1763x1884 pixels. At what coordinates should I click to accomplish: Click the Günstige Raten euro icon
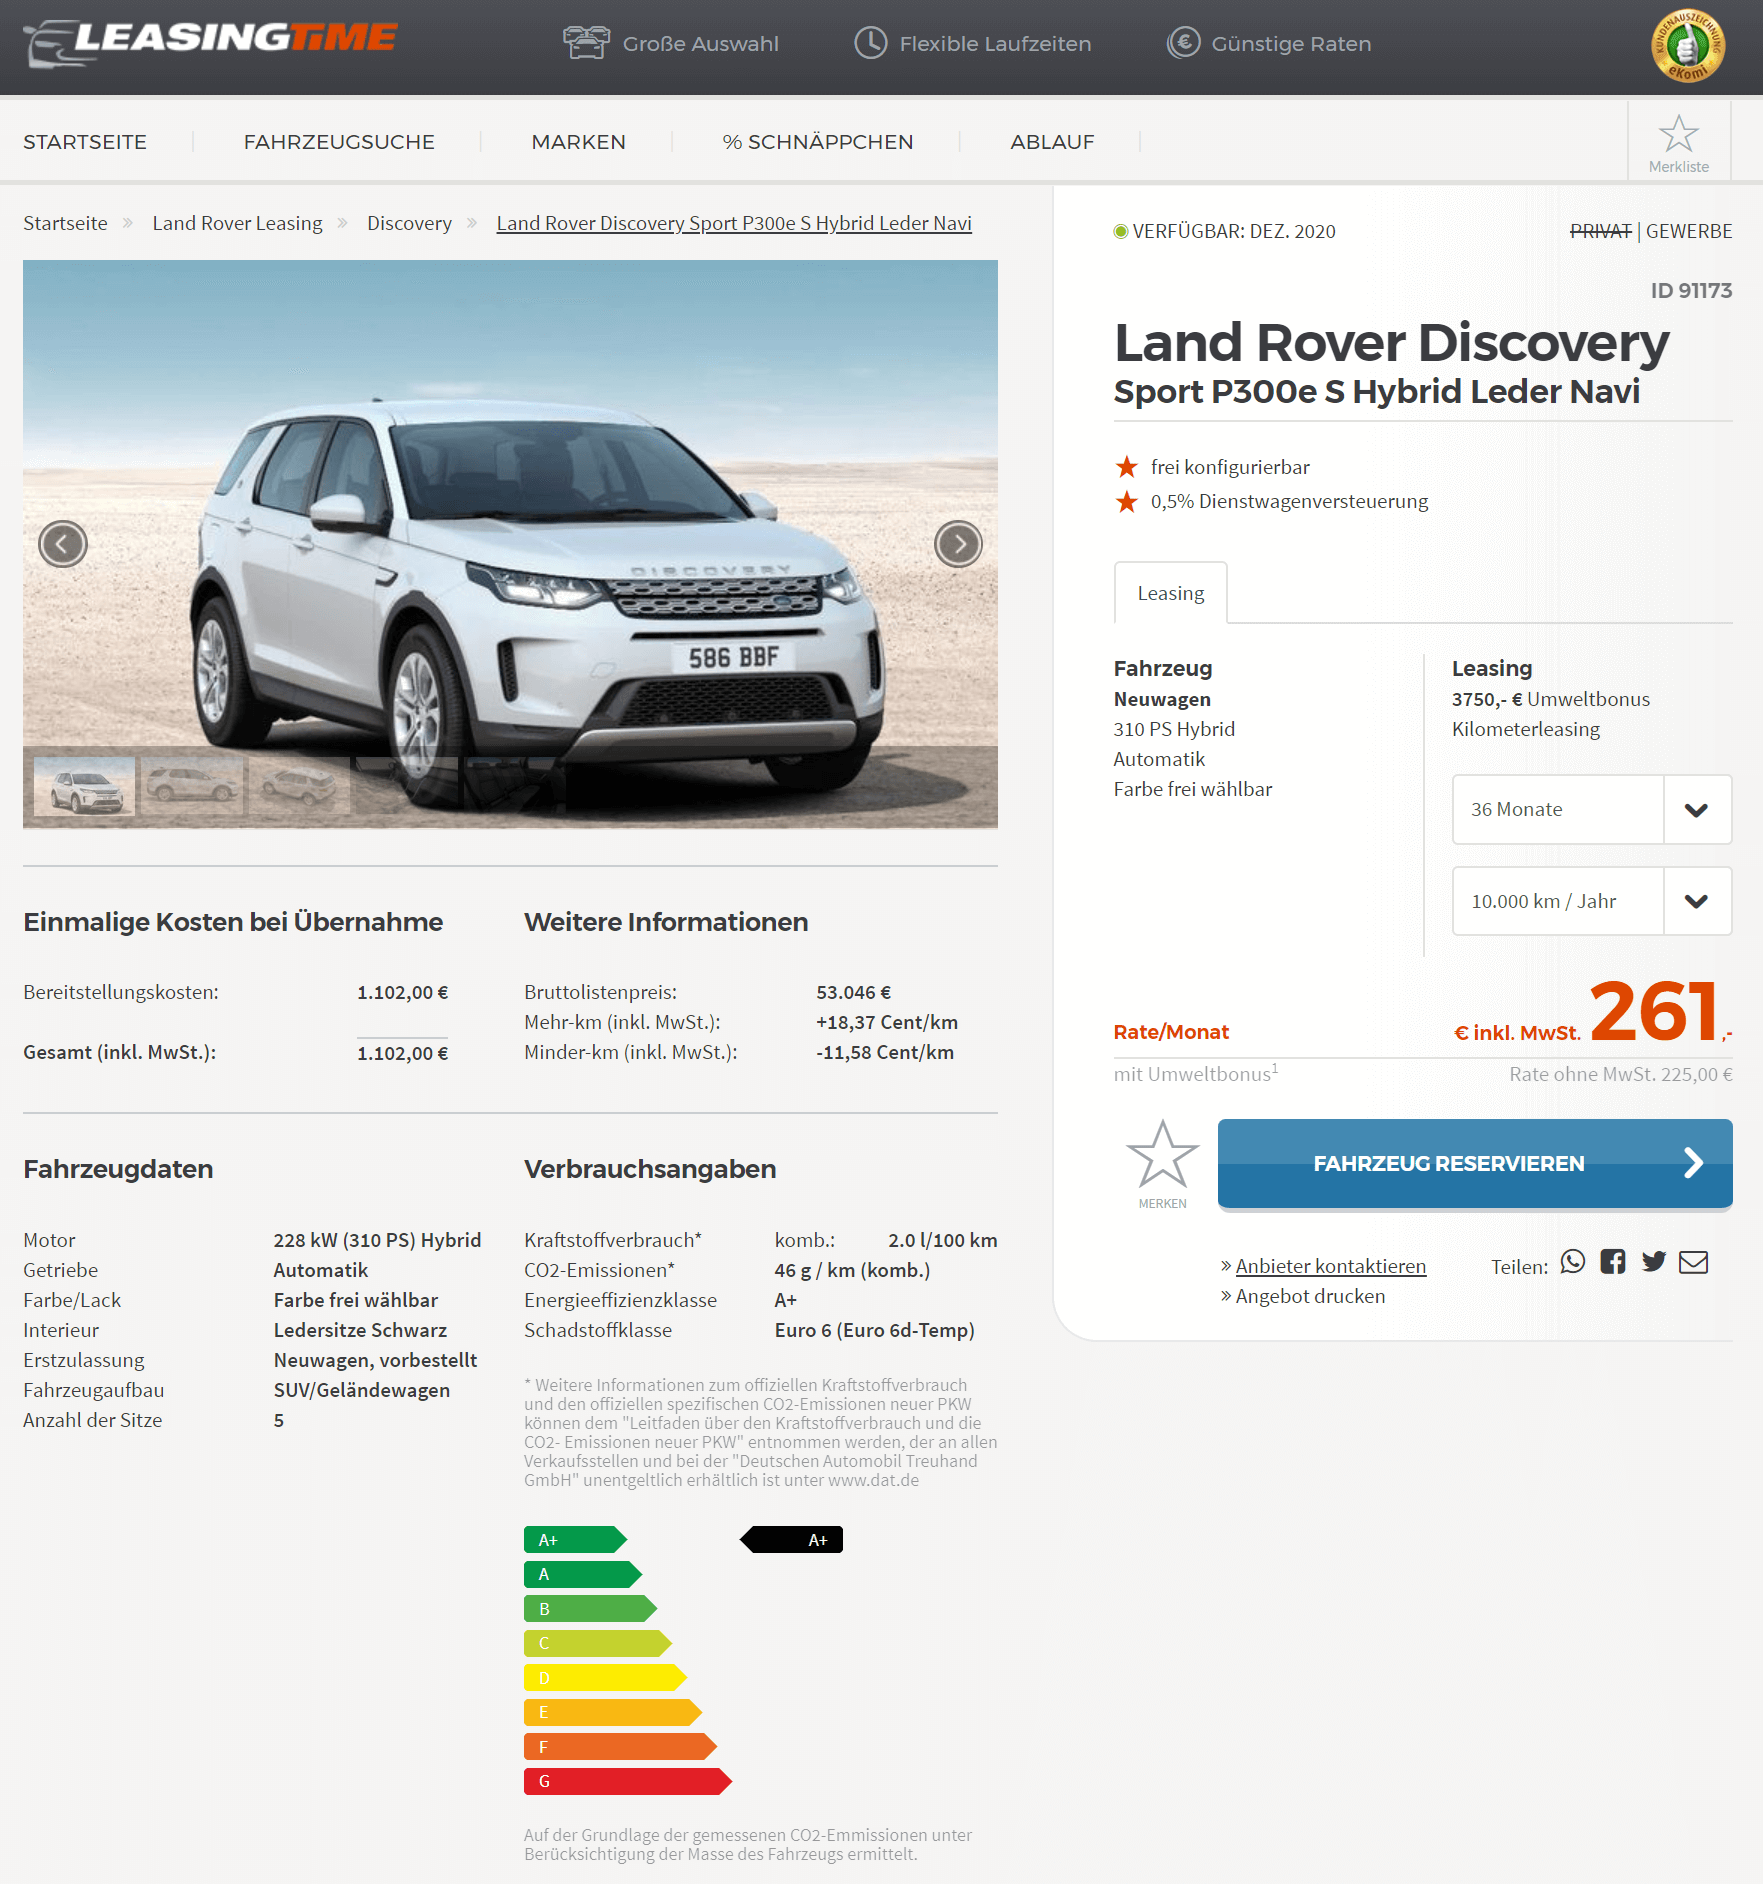pyautogui.click(x=1184, y=43)
